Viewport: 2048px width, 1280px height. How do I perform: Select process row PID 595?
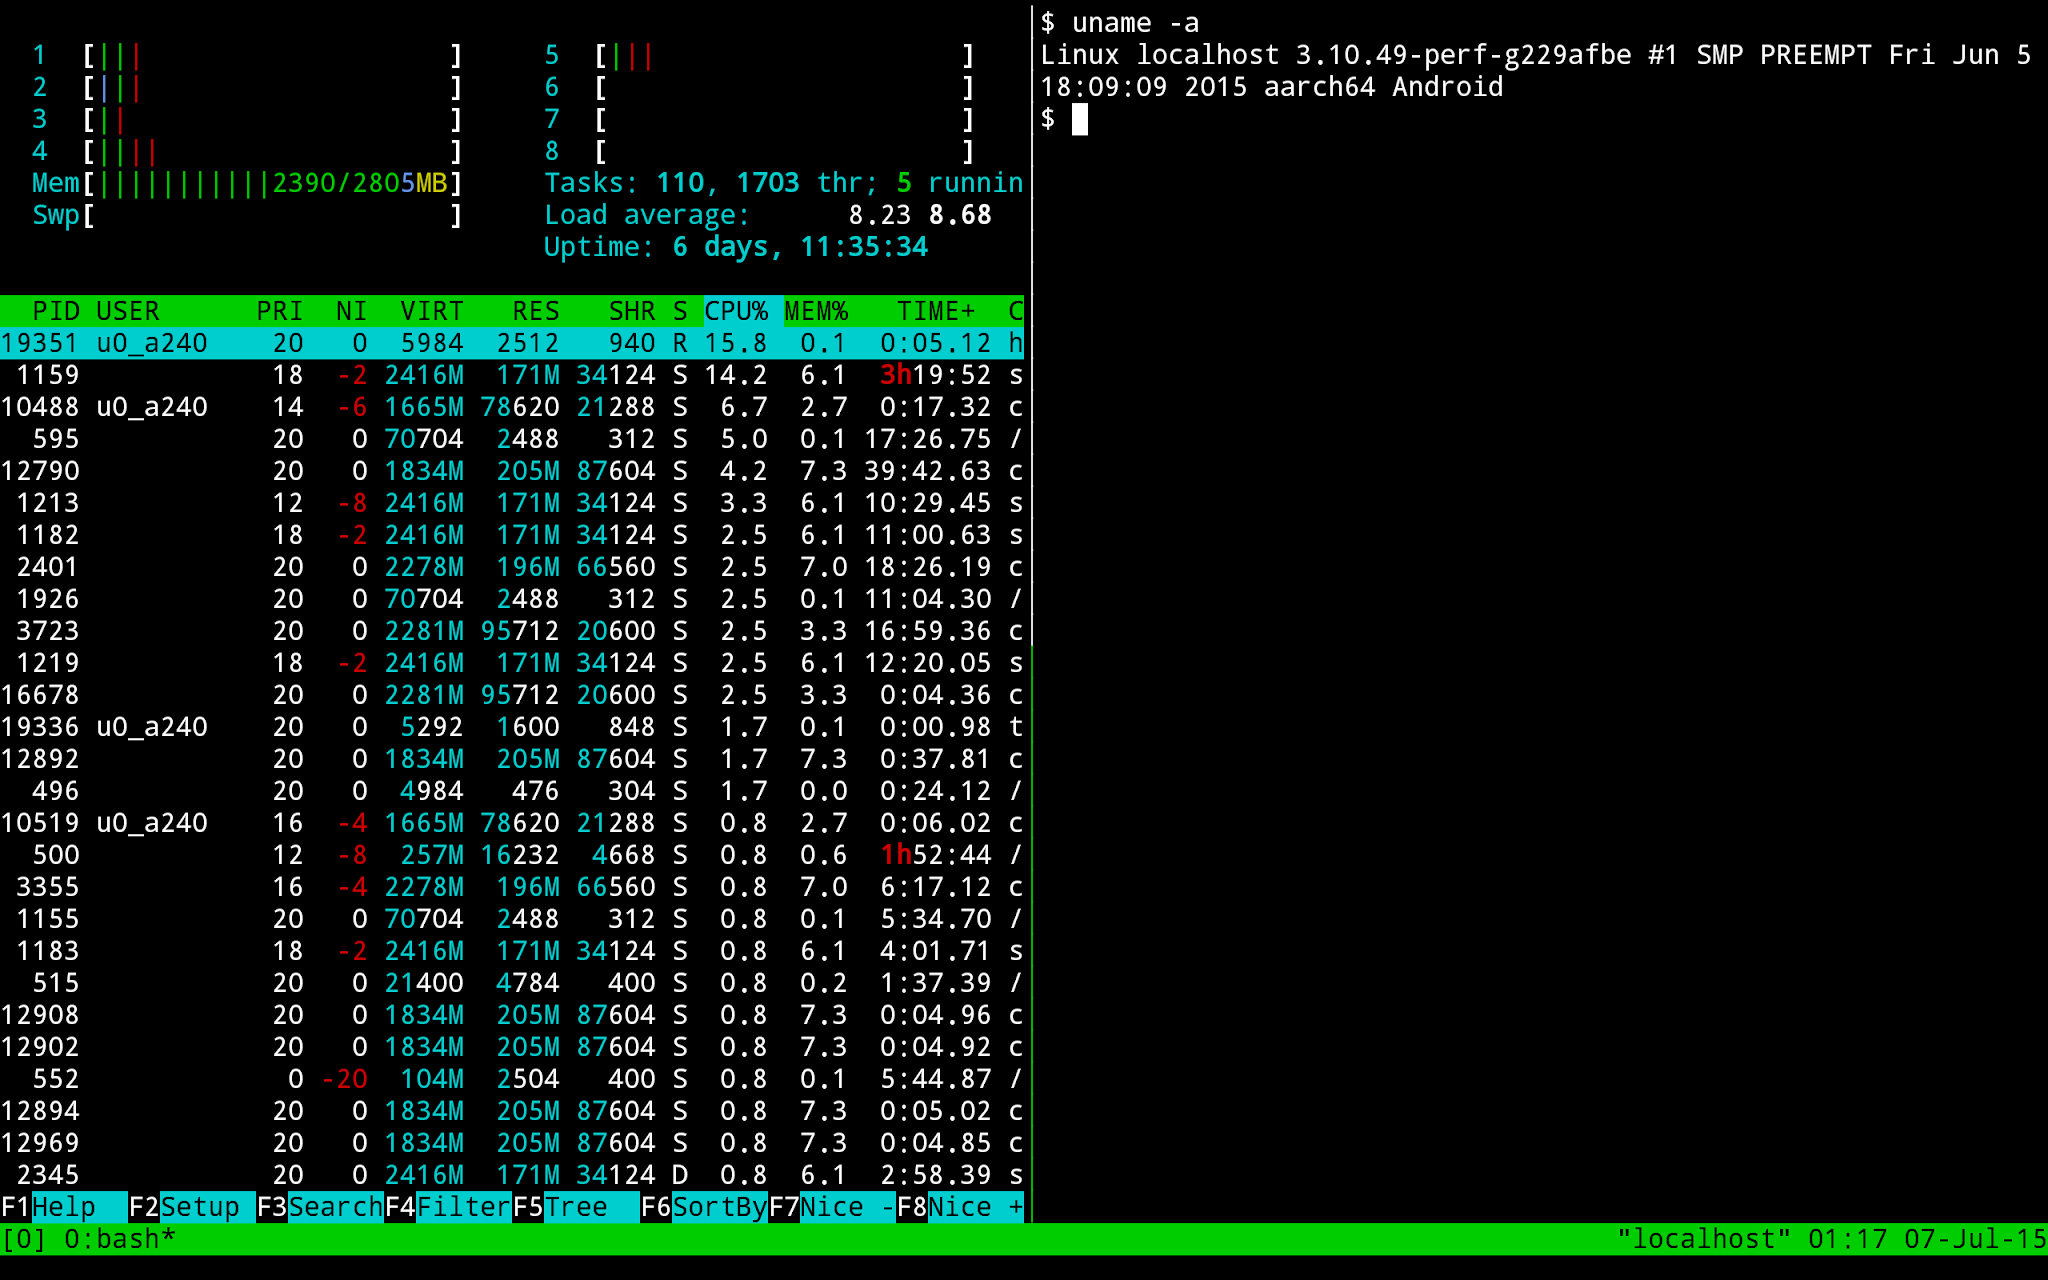(x=512, y=439)
